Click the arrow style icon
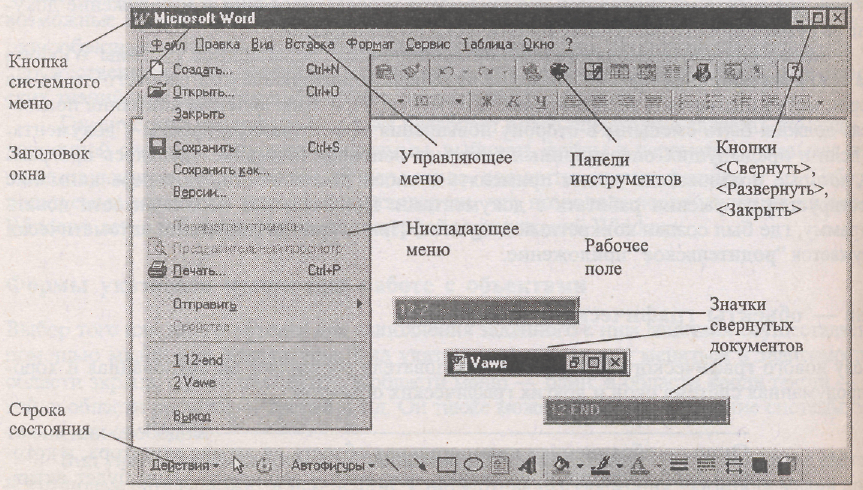This screenshot has height=490, width=863. [734, 465]
